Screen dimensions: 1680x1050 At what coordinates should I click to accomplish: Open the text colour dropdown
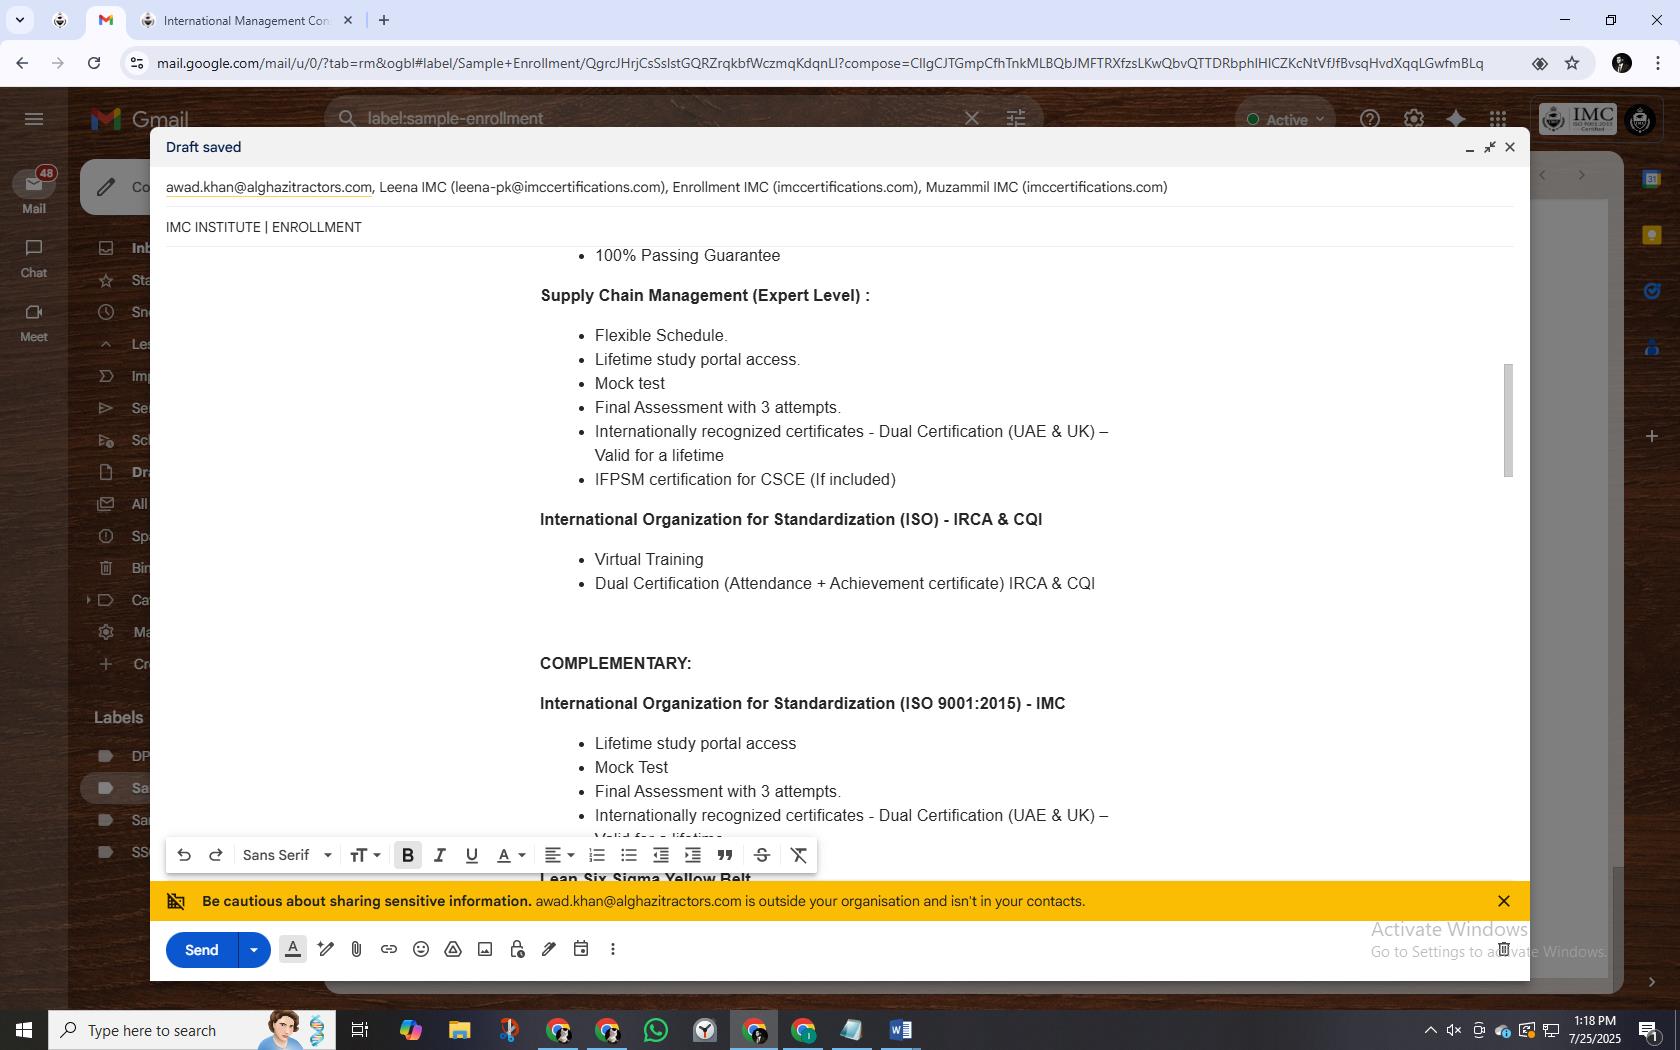511,855
